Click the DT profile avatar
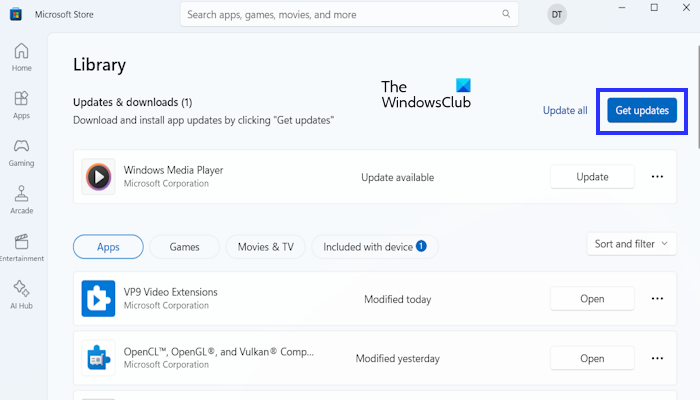700x400 pixels. (556, 14)
